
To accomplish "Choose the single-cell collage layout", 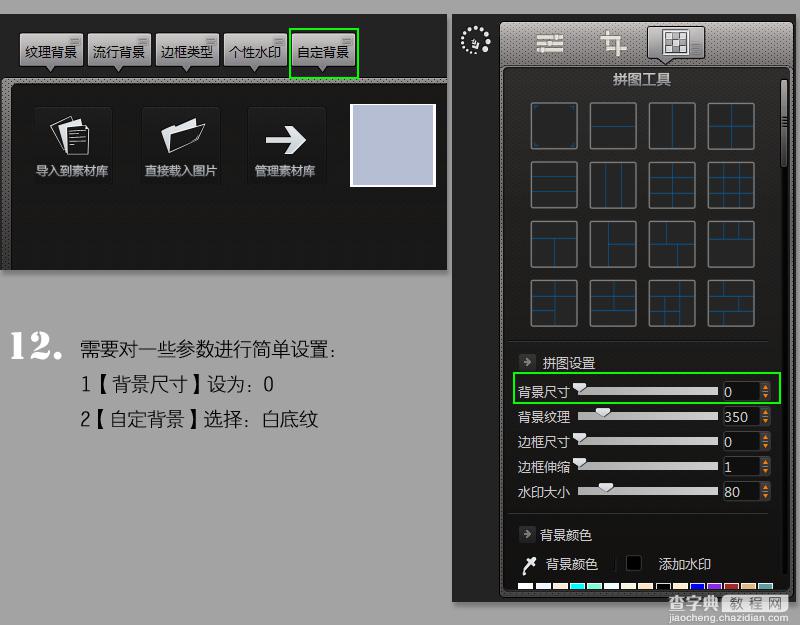I will [x=554, y=126].
